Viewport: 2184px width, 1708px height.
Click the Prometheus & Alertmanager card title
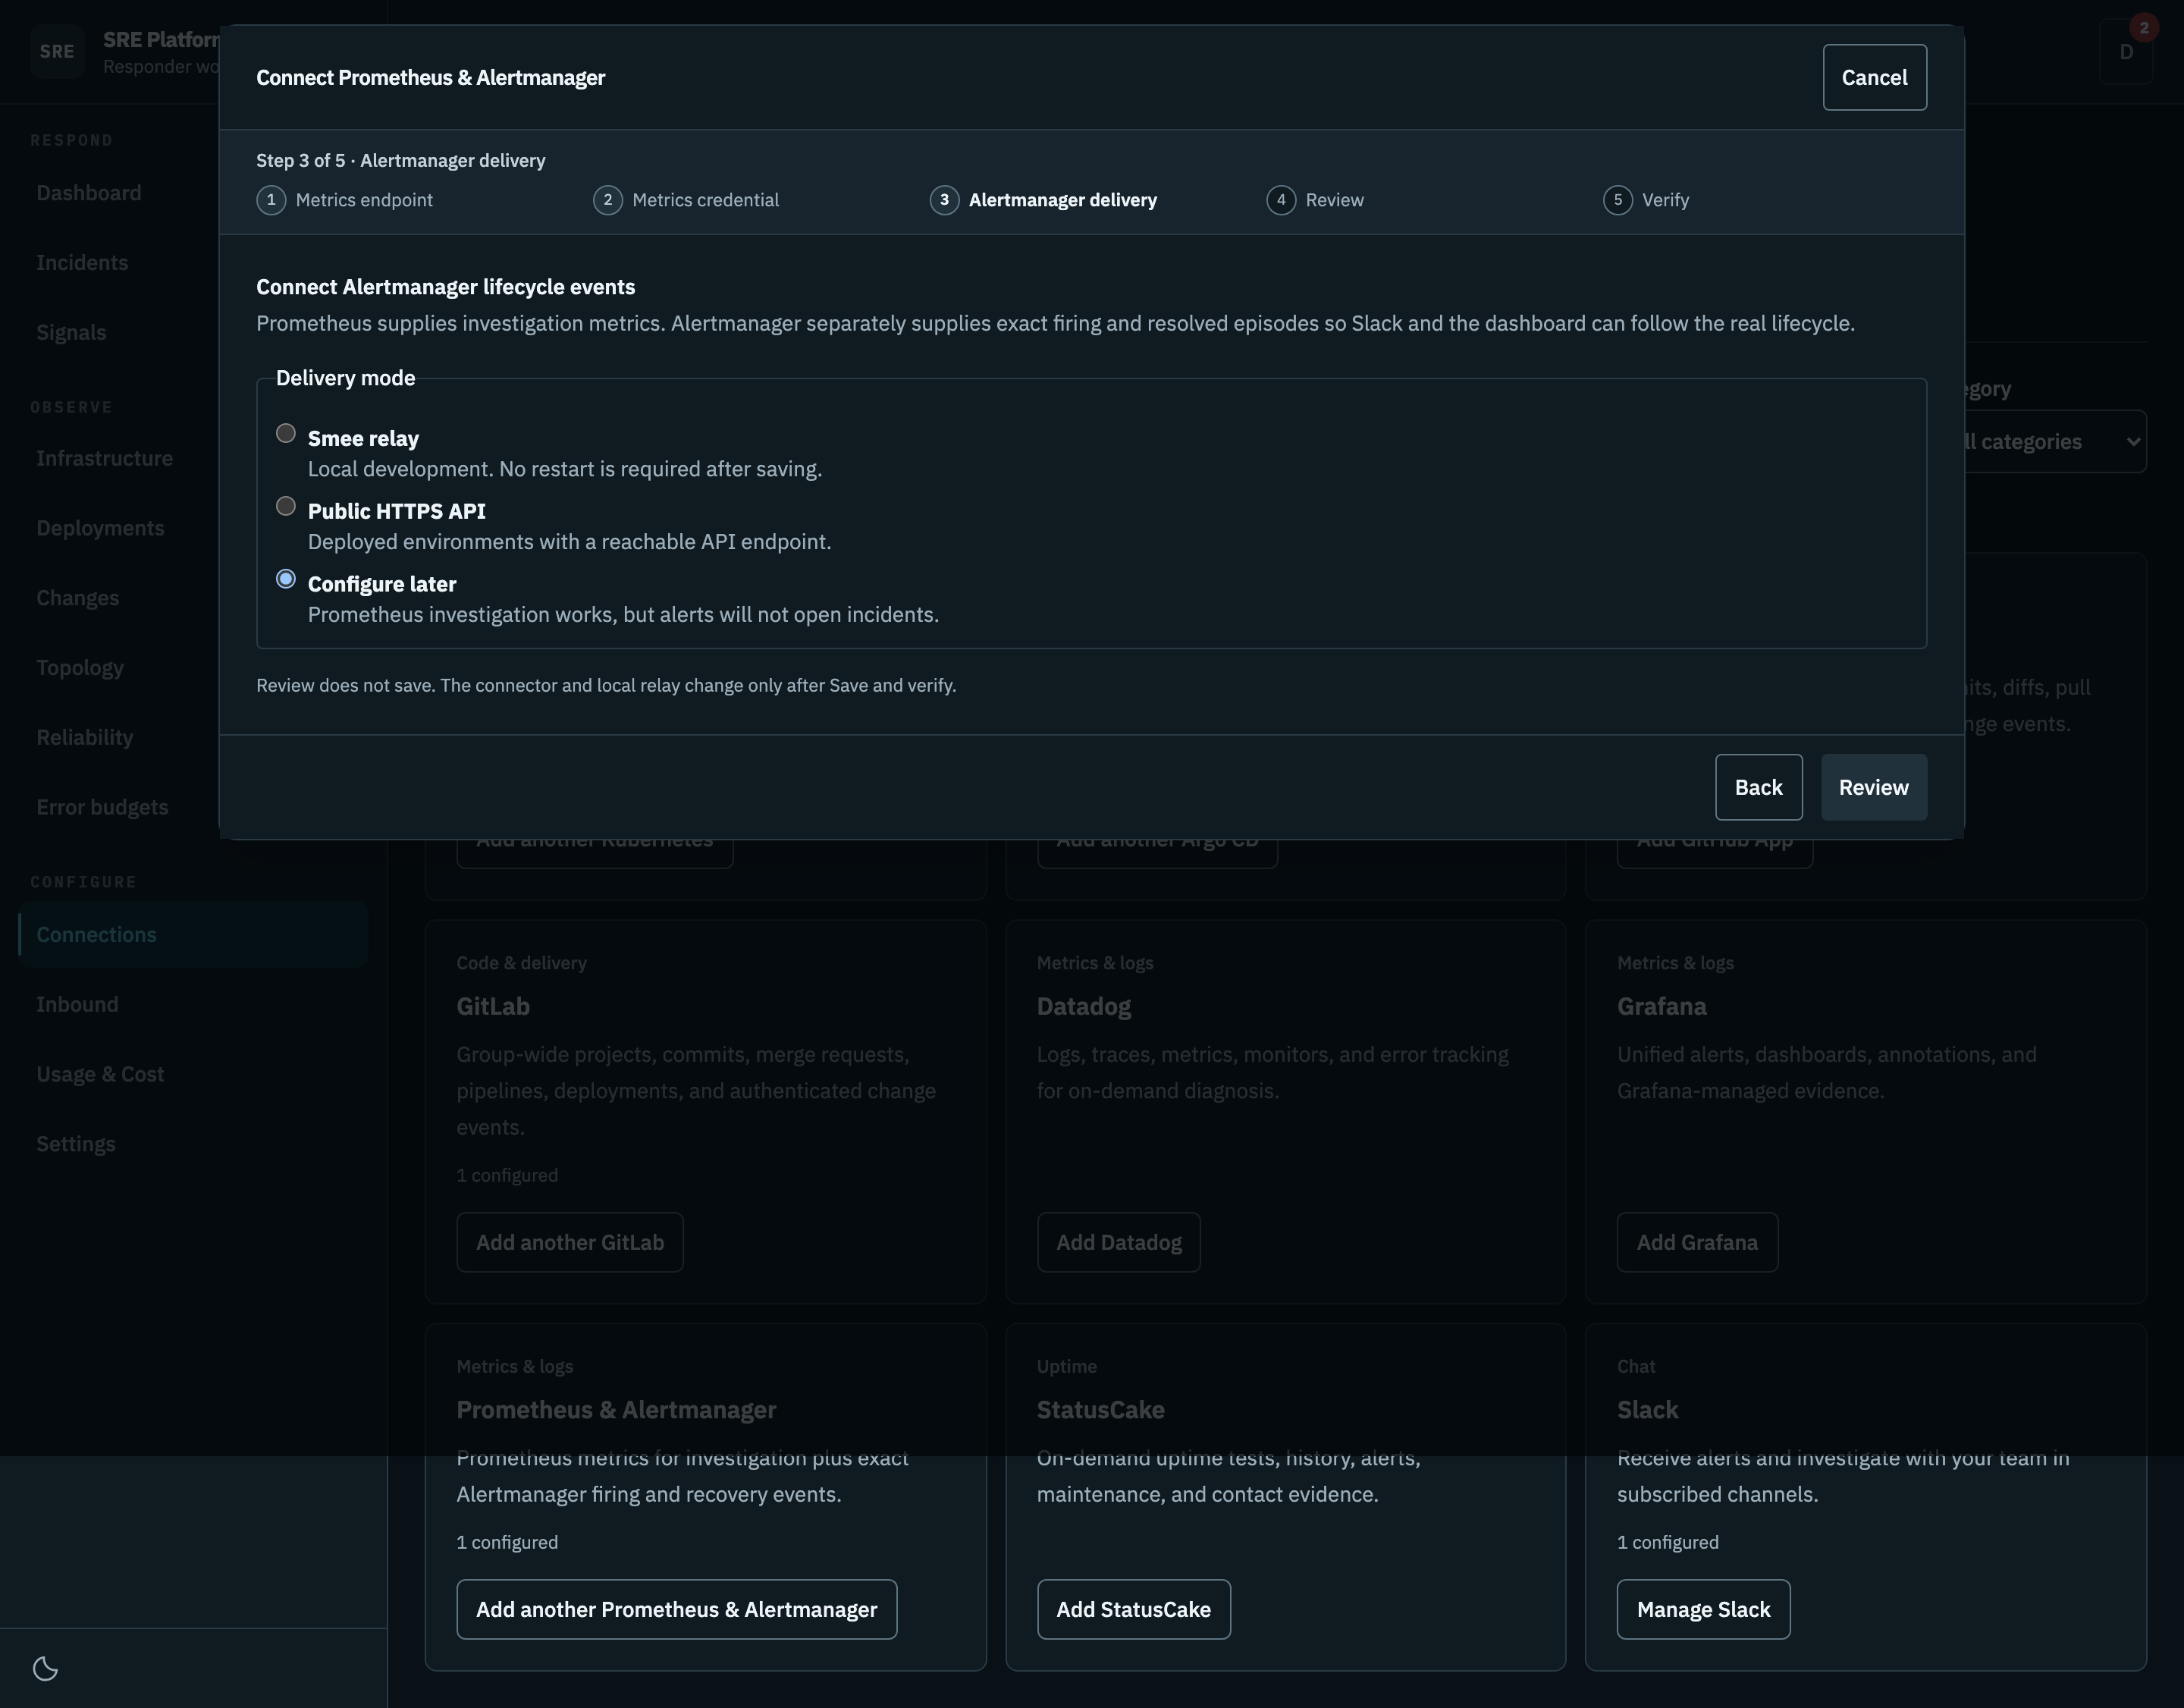click(616, 1410)
